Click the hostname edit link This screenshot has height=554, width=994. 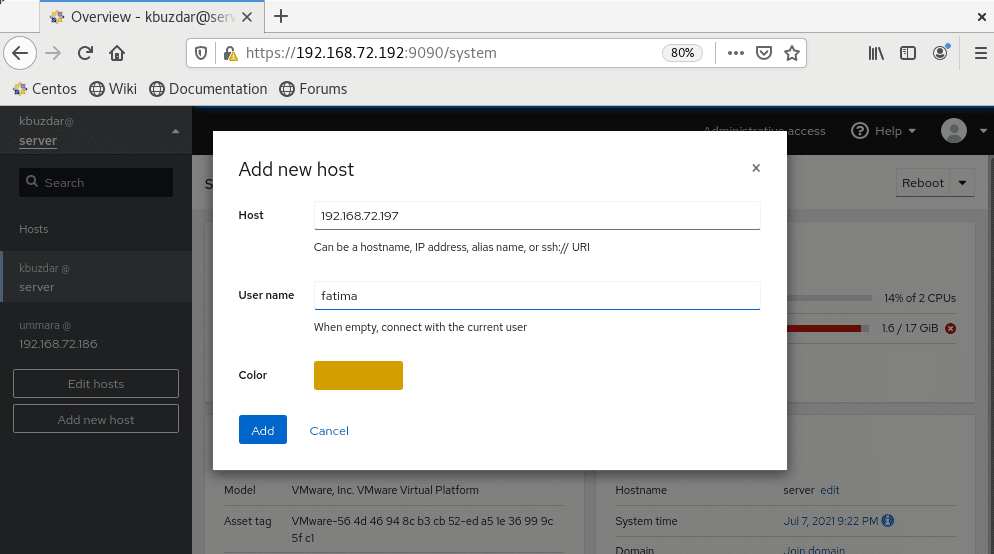click(x=829, y=490)
